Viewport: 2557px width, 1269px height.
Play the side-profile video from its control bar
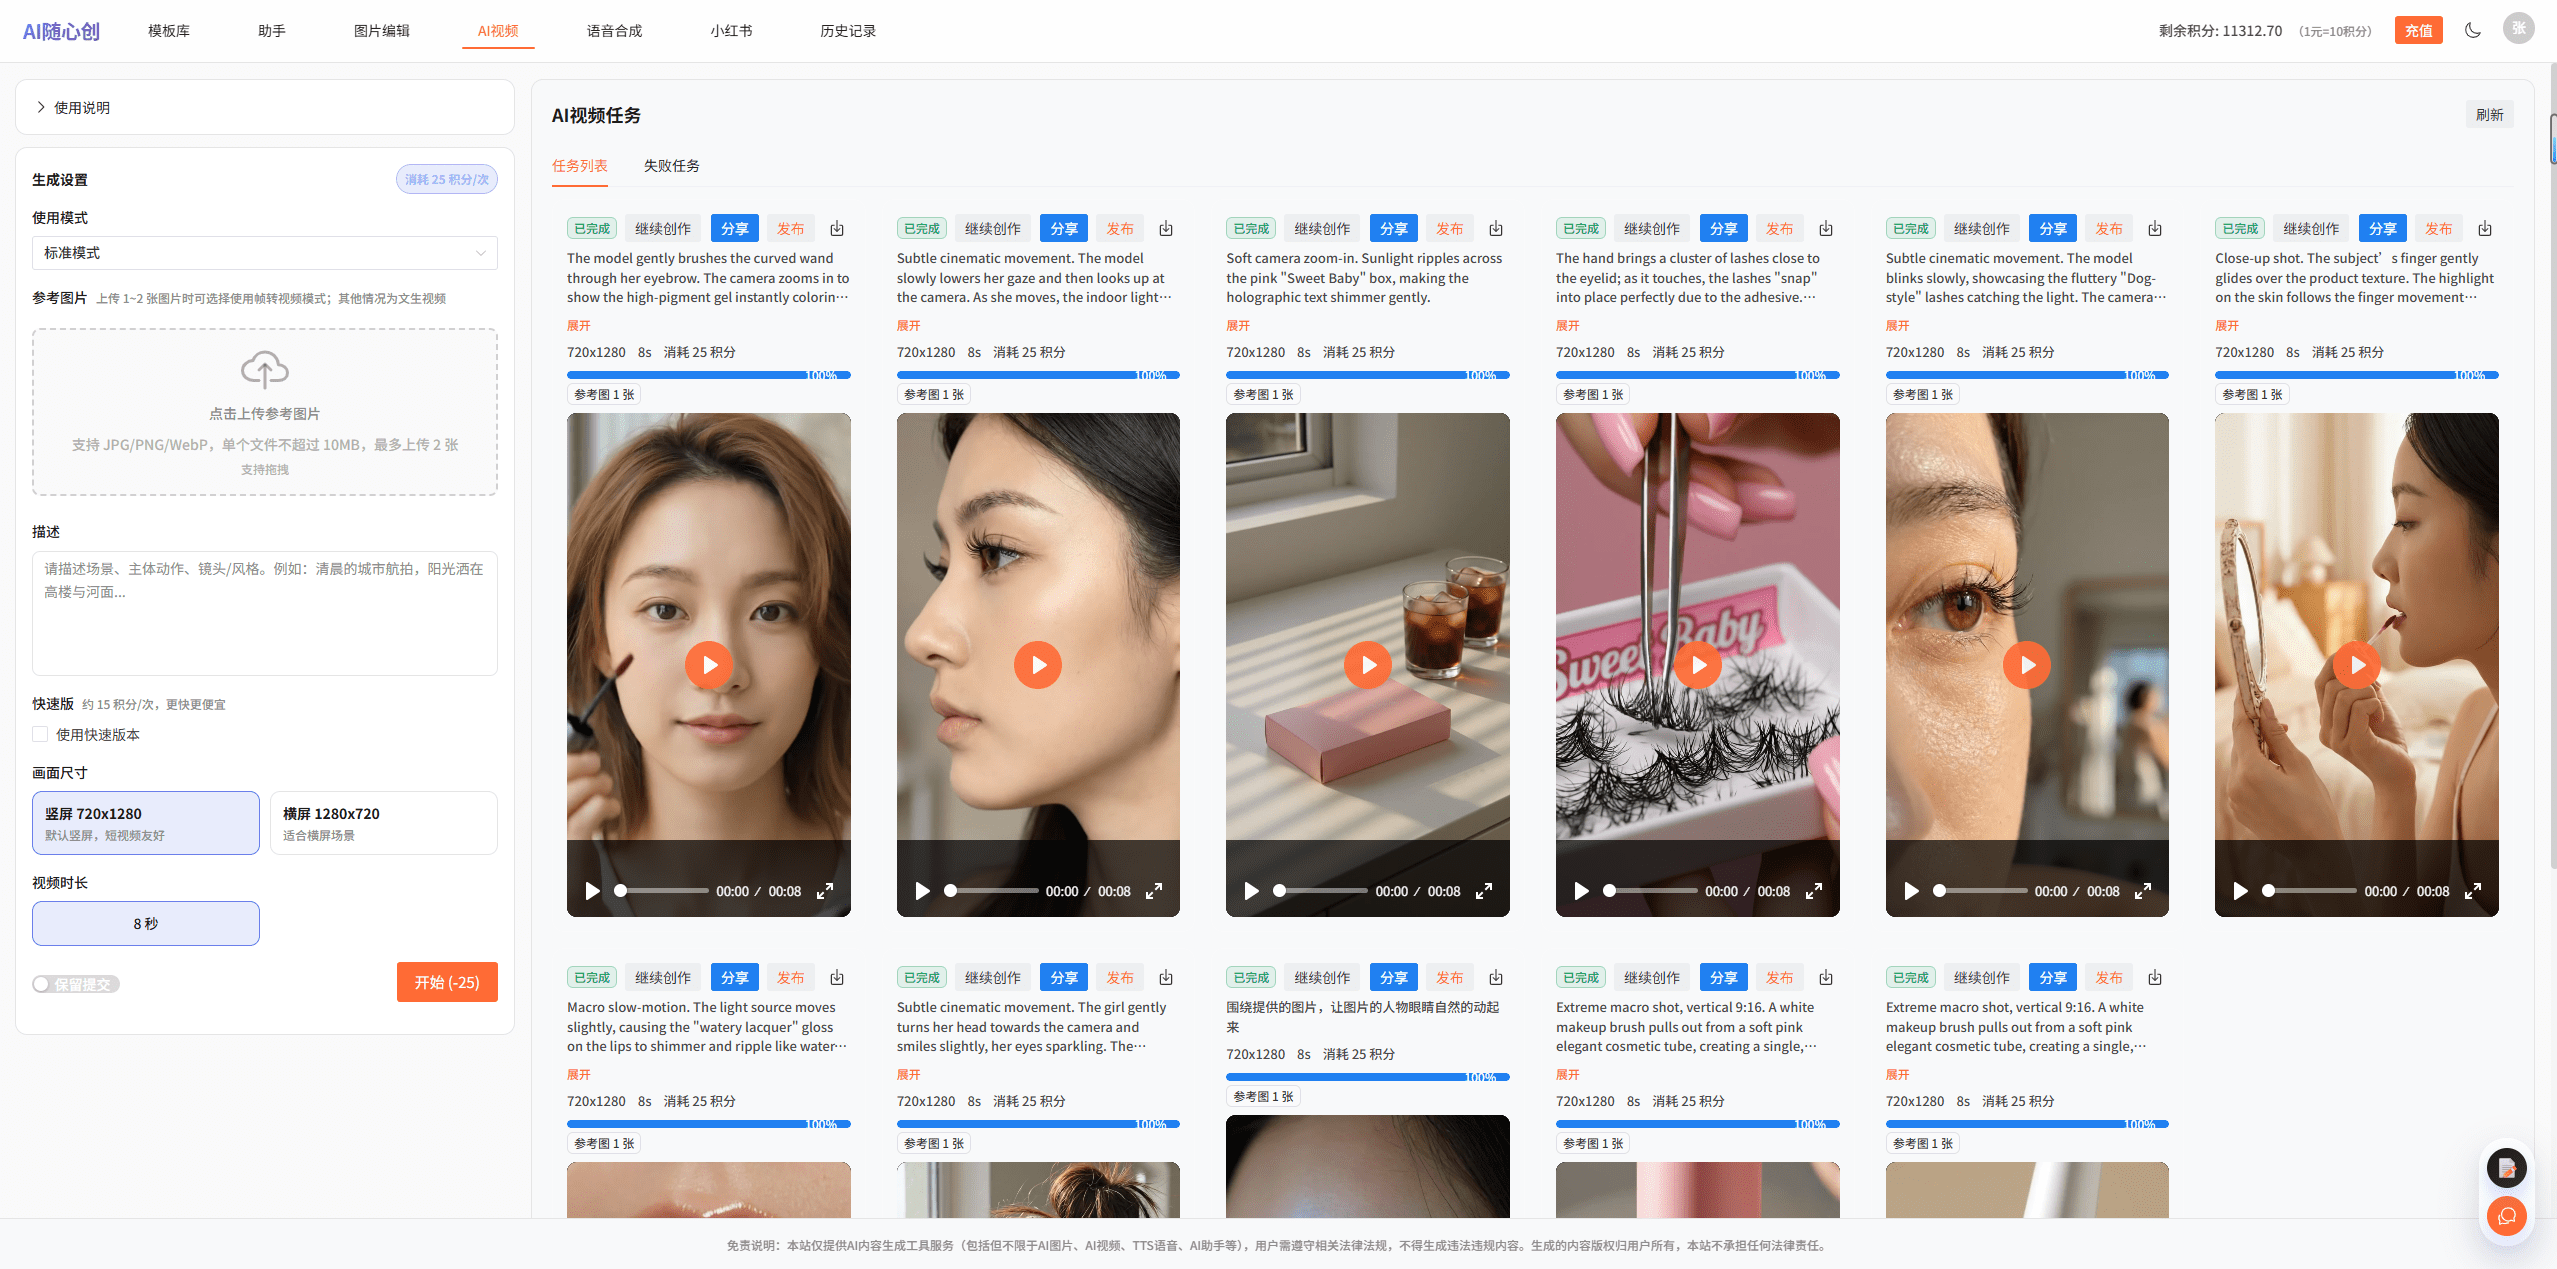pyautogui.click(x=922, y=891)
